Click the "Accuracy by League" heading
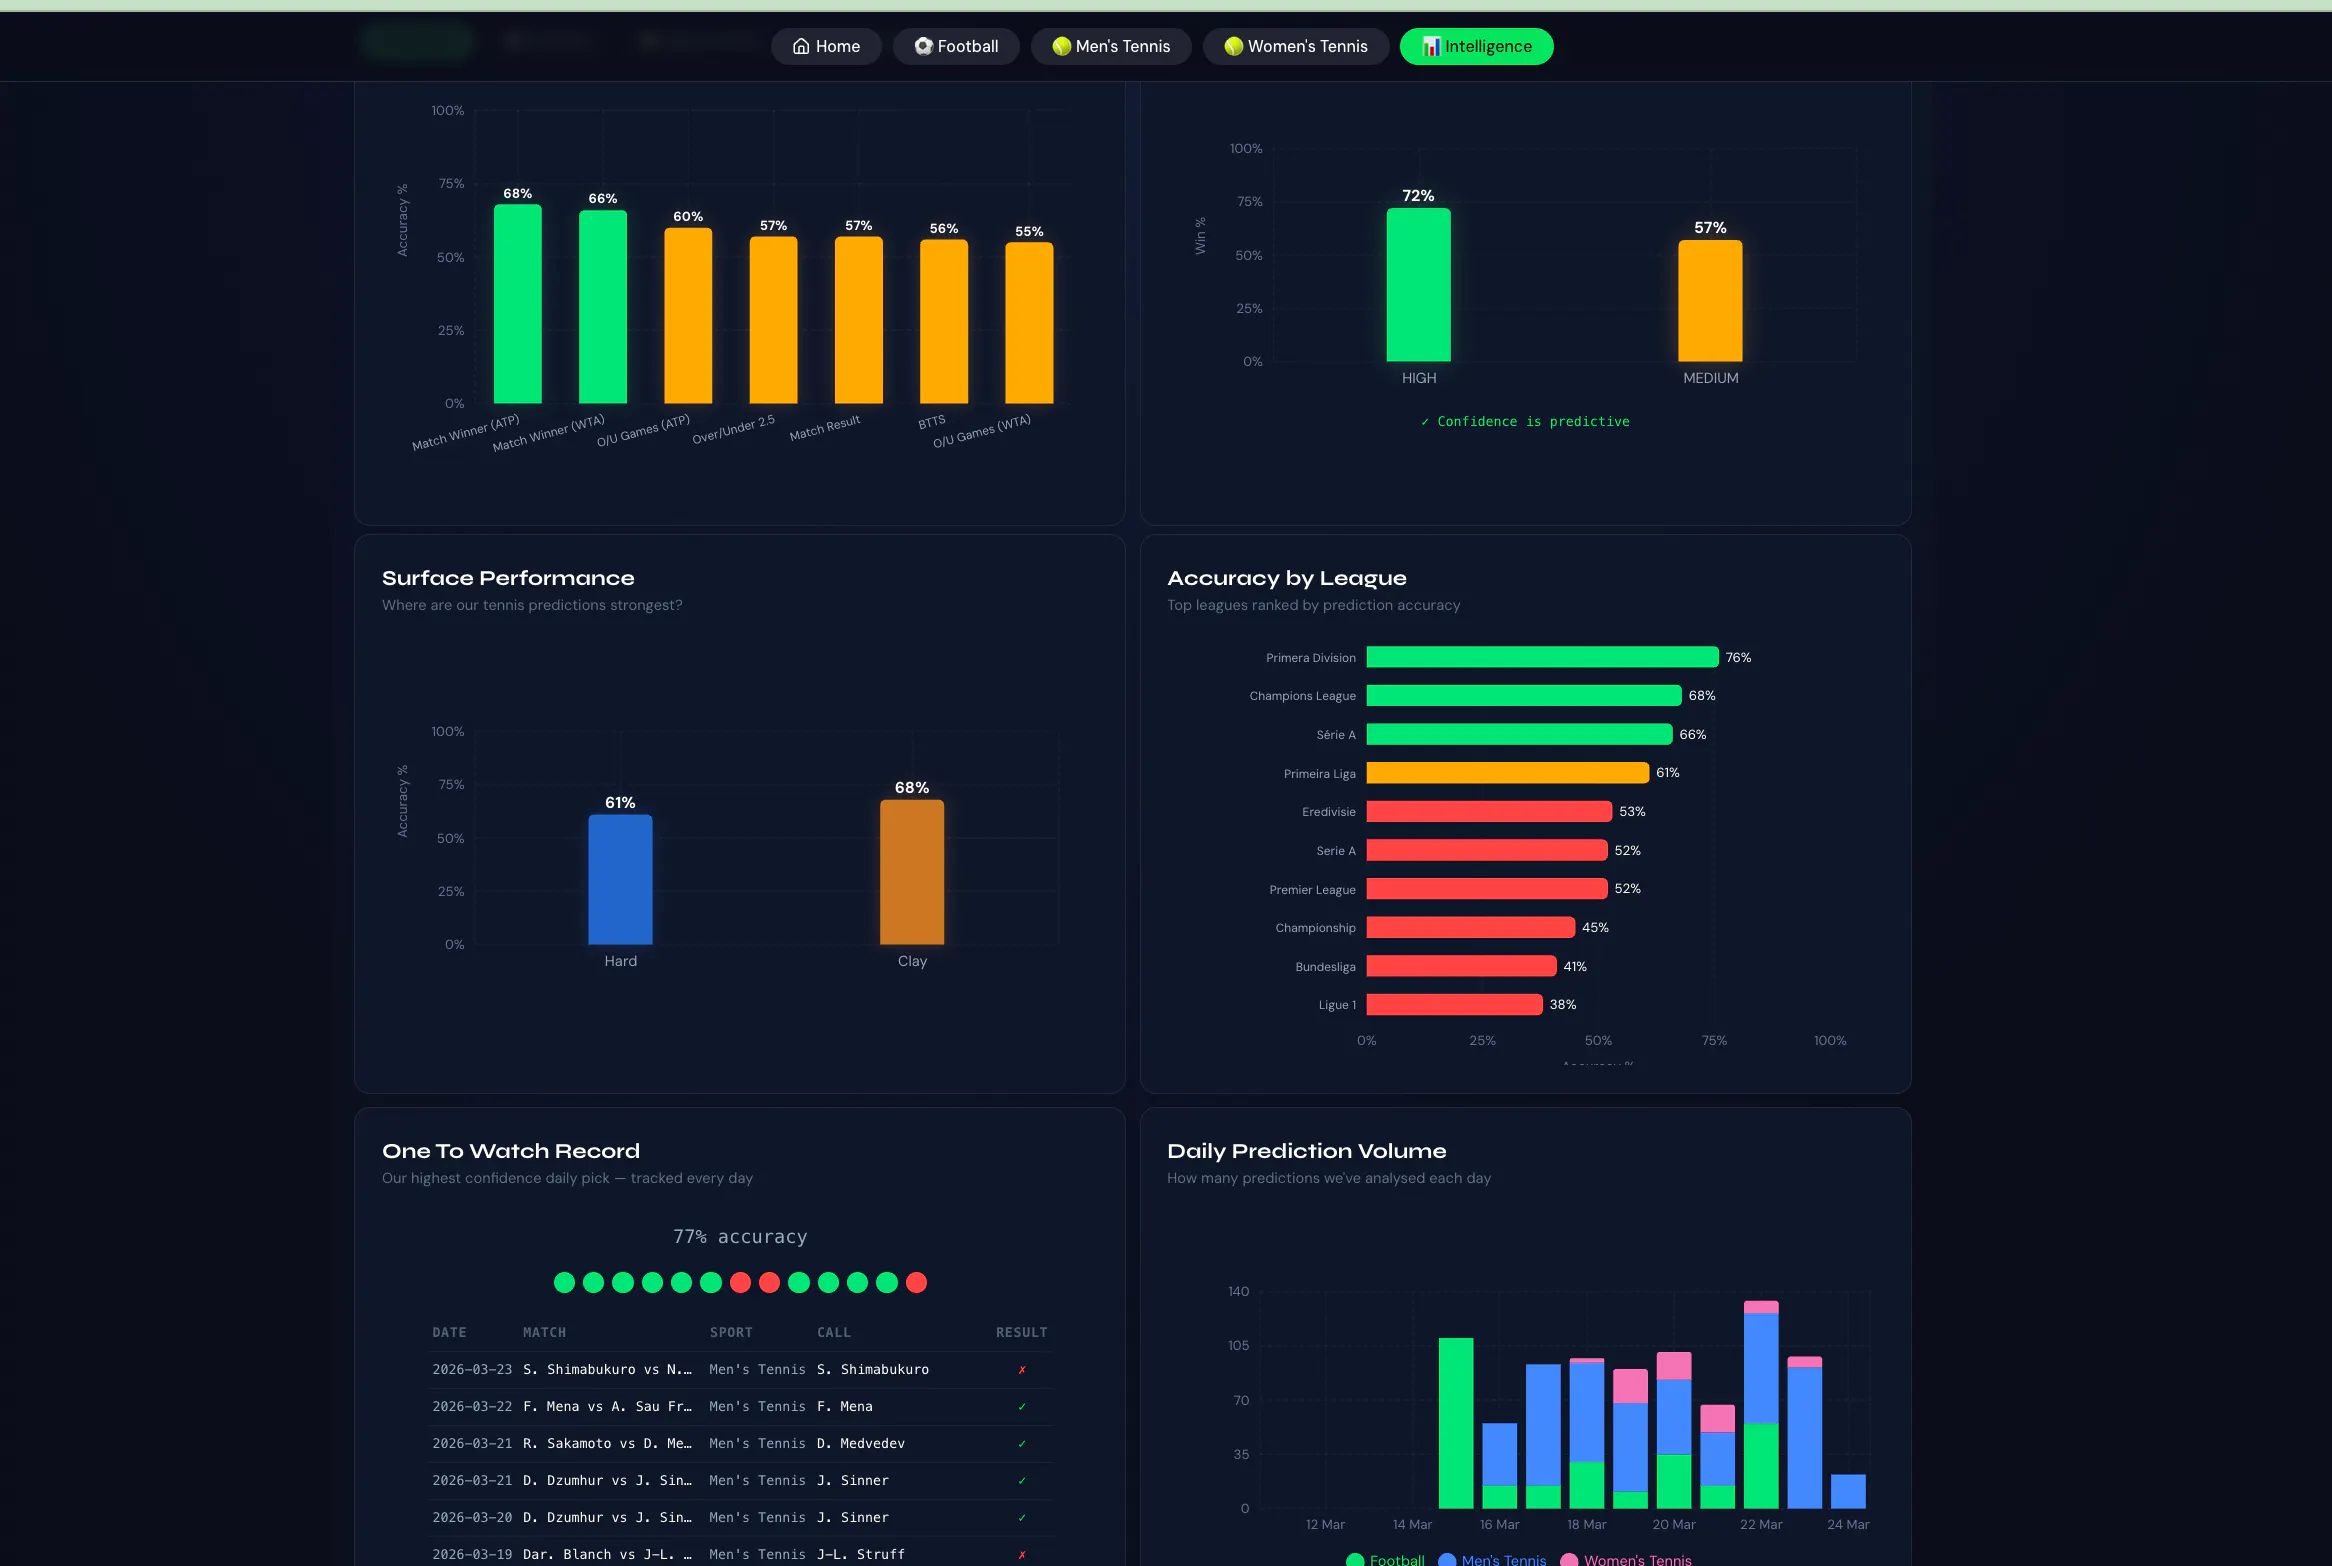Image resolution: width=2332 pixels, height=1566 pixels. pos(1287,578)
